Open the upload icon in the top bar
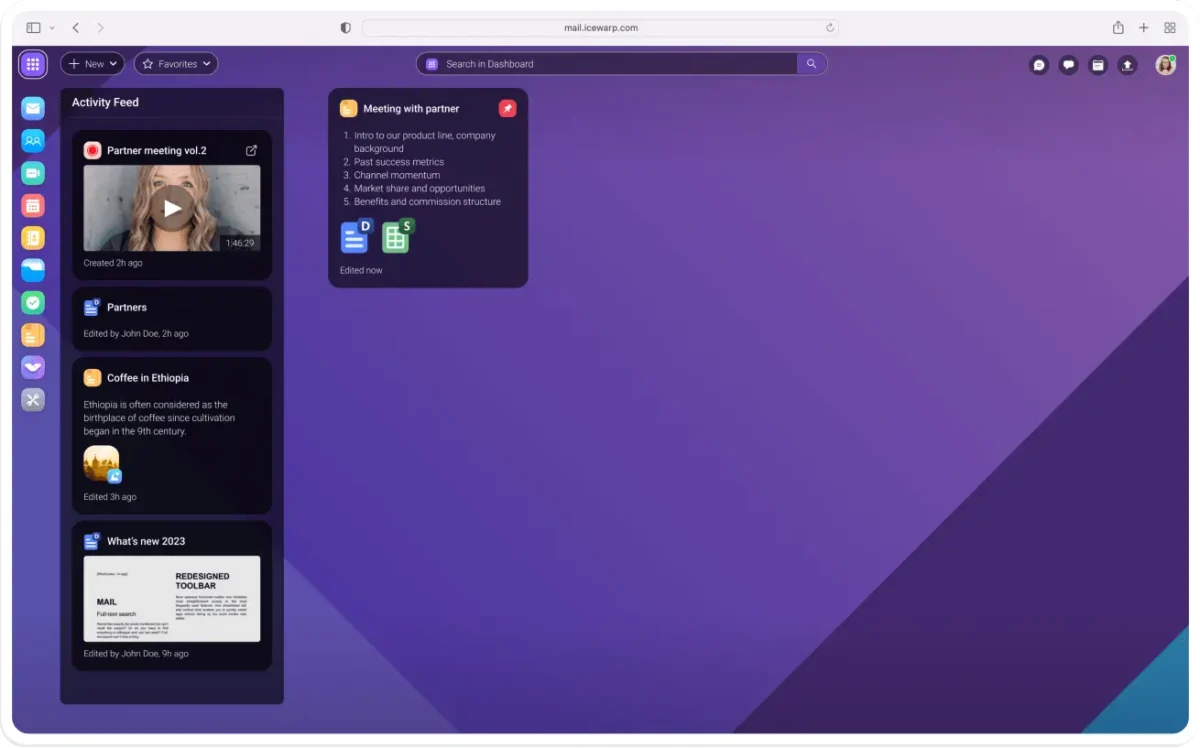The width and height of the screenshot is (1200, 748). click(1127, 64)
